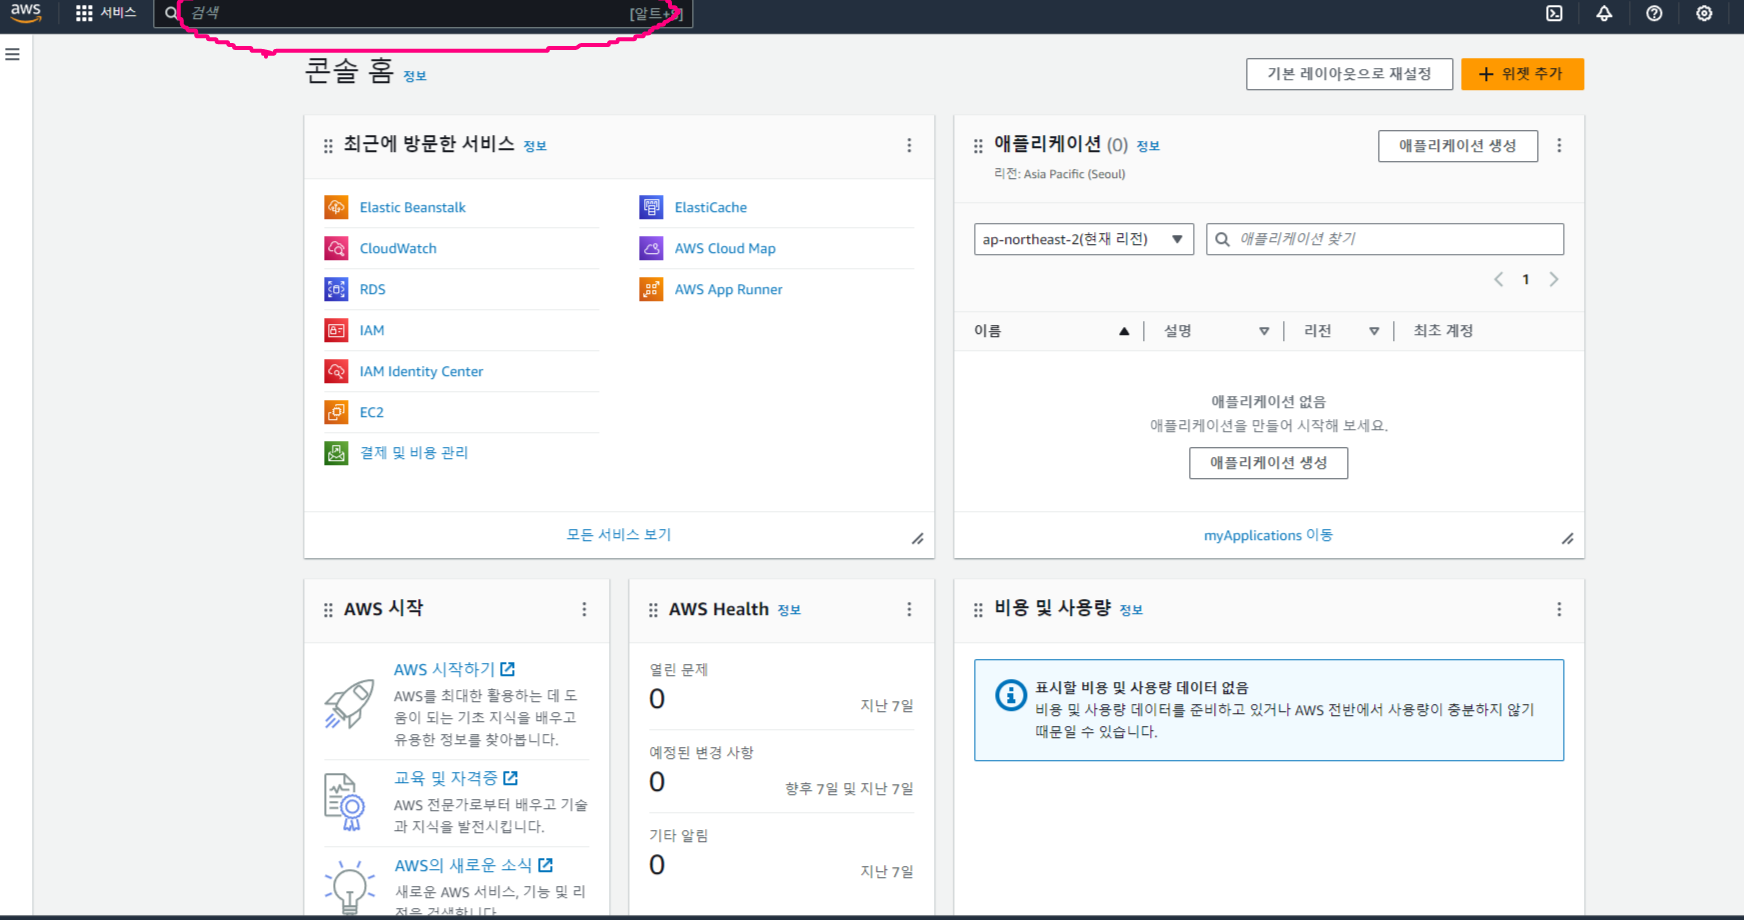This screenshot has height=920, width=1744.
Task: Open 정보 link next to 콘솔 홈
Action: pyautogui.click(x=415, y=76)
